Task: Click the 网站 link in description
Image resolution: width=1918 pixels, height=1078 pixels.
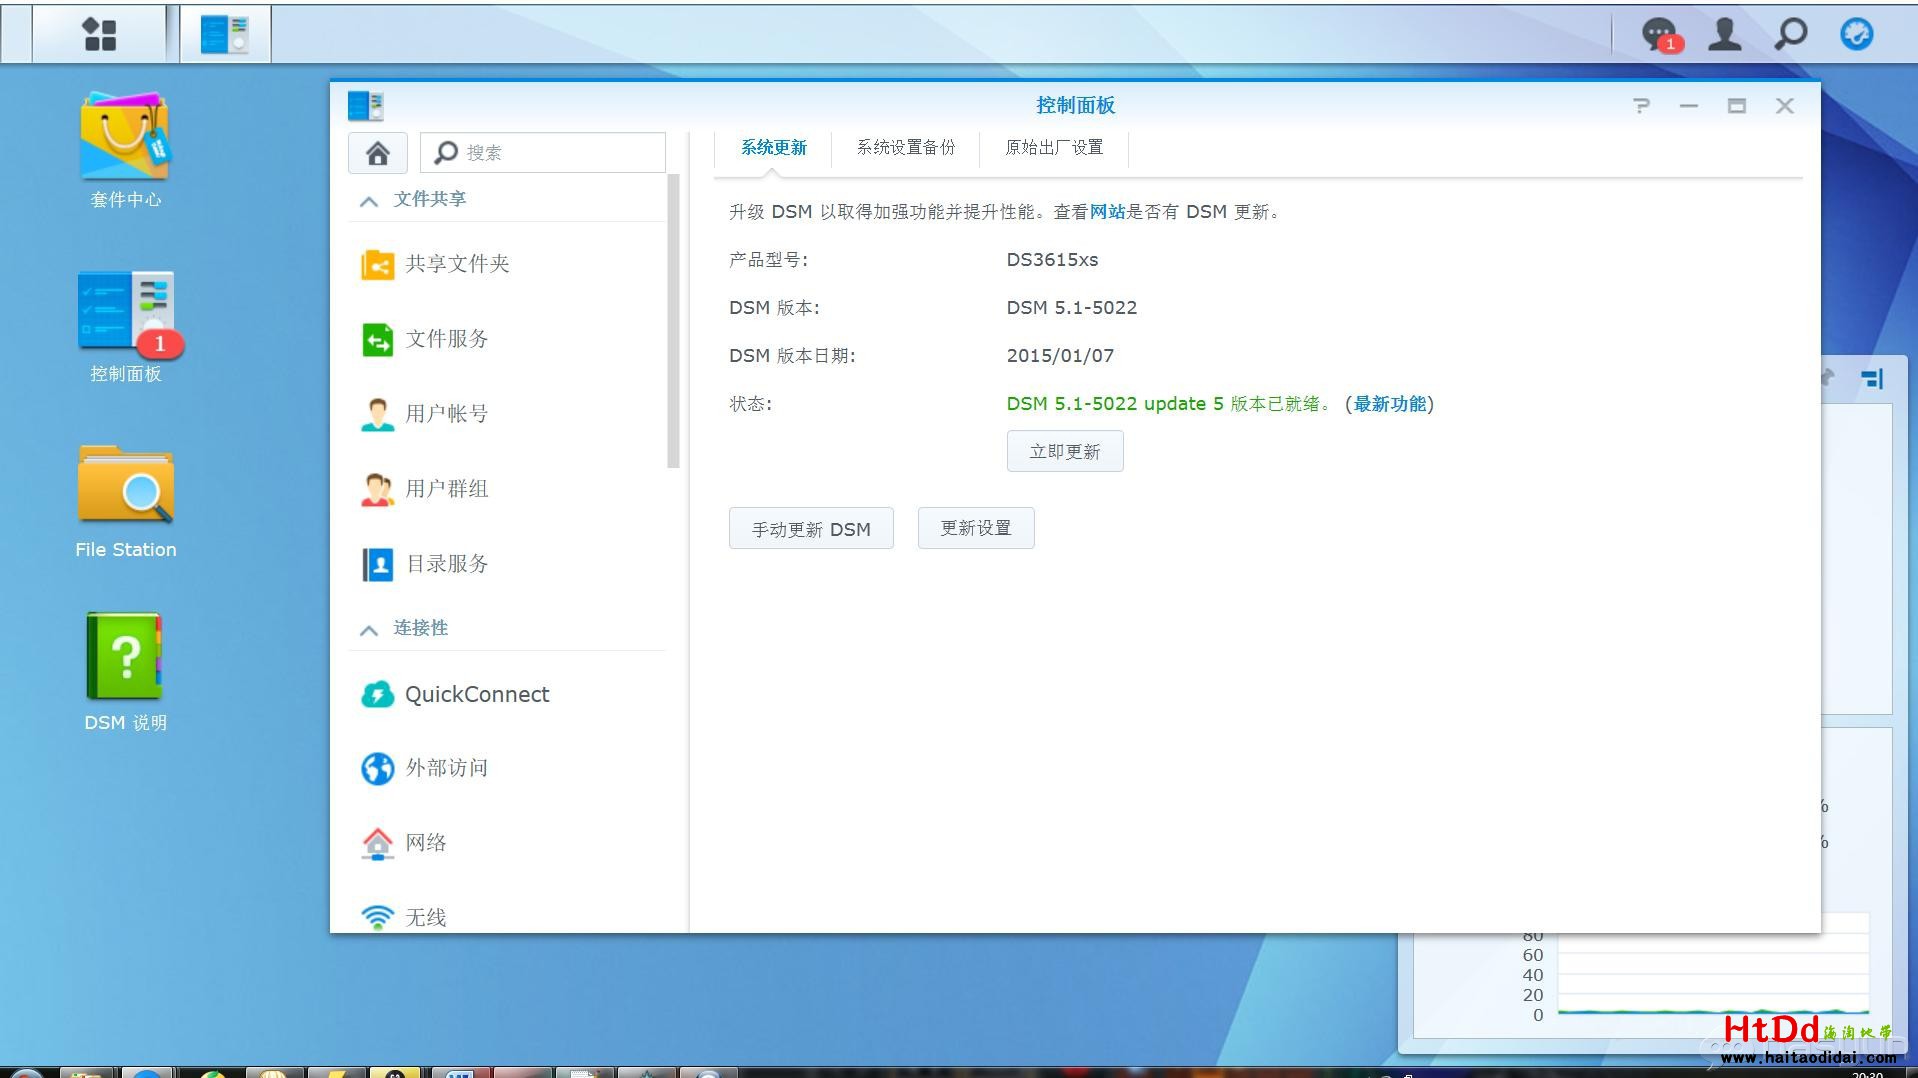Action: 1107,212
